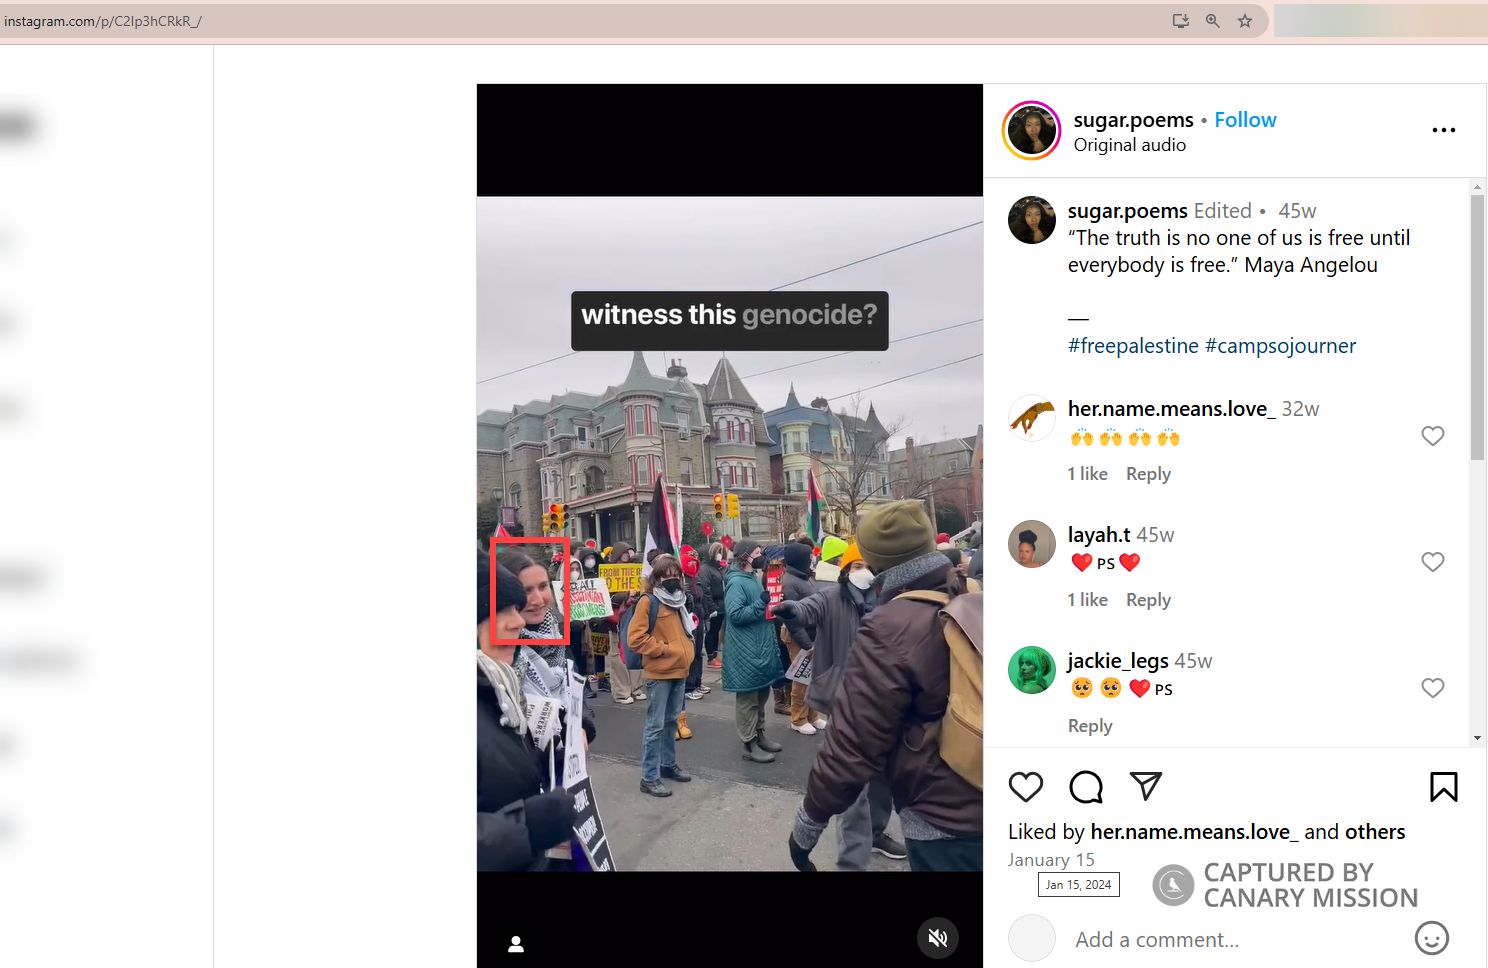Reply to layah.t's comment
Viewport: 1488px width, 968px height.
(x=1148, y=600)
